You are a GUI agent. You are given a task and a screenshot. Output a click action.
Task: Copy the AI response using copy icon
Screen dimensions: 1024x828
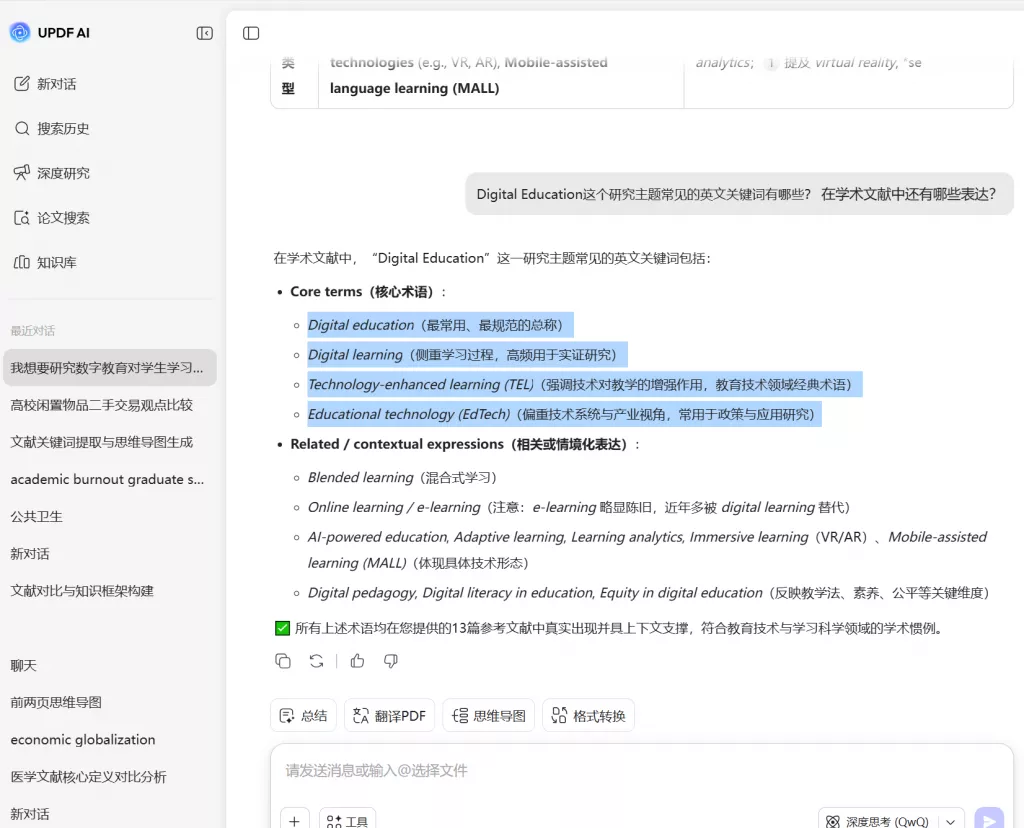(283, 661)
